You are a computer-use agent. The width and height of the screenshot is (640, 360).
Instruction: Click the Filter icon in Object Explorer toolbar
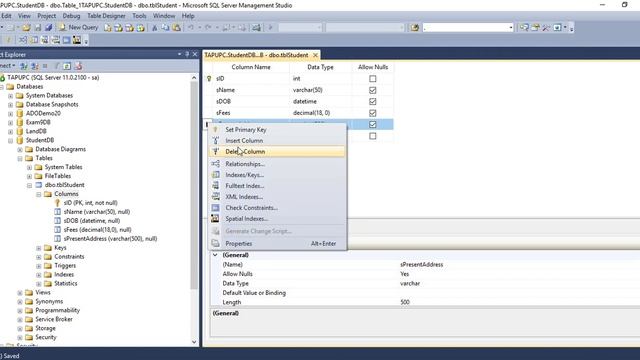[56, 66]
